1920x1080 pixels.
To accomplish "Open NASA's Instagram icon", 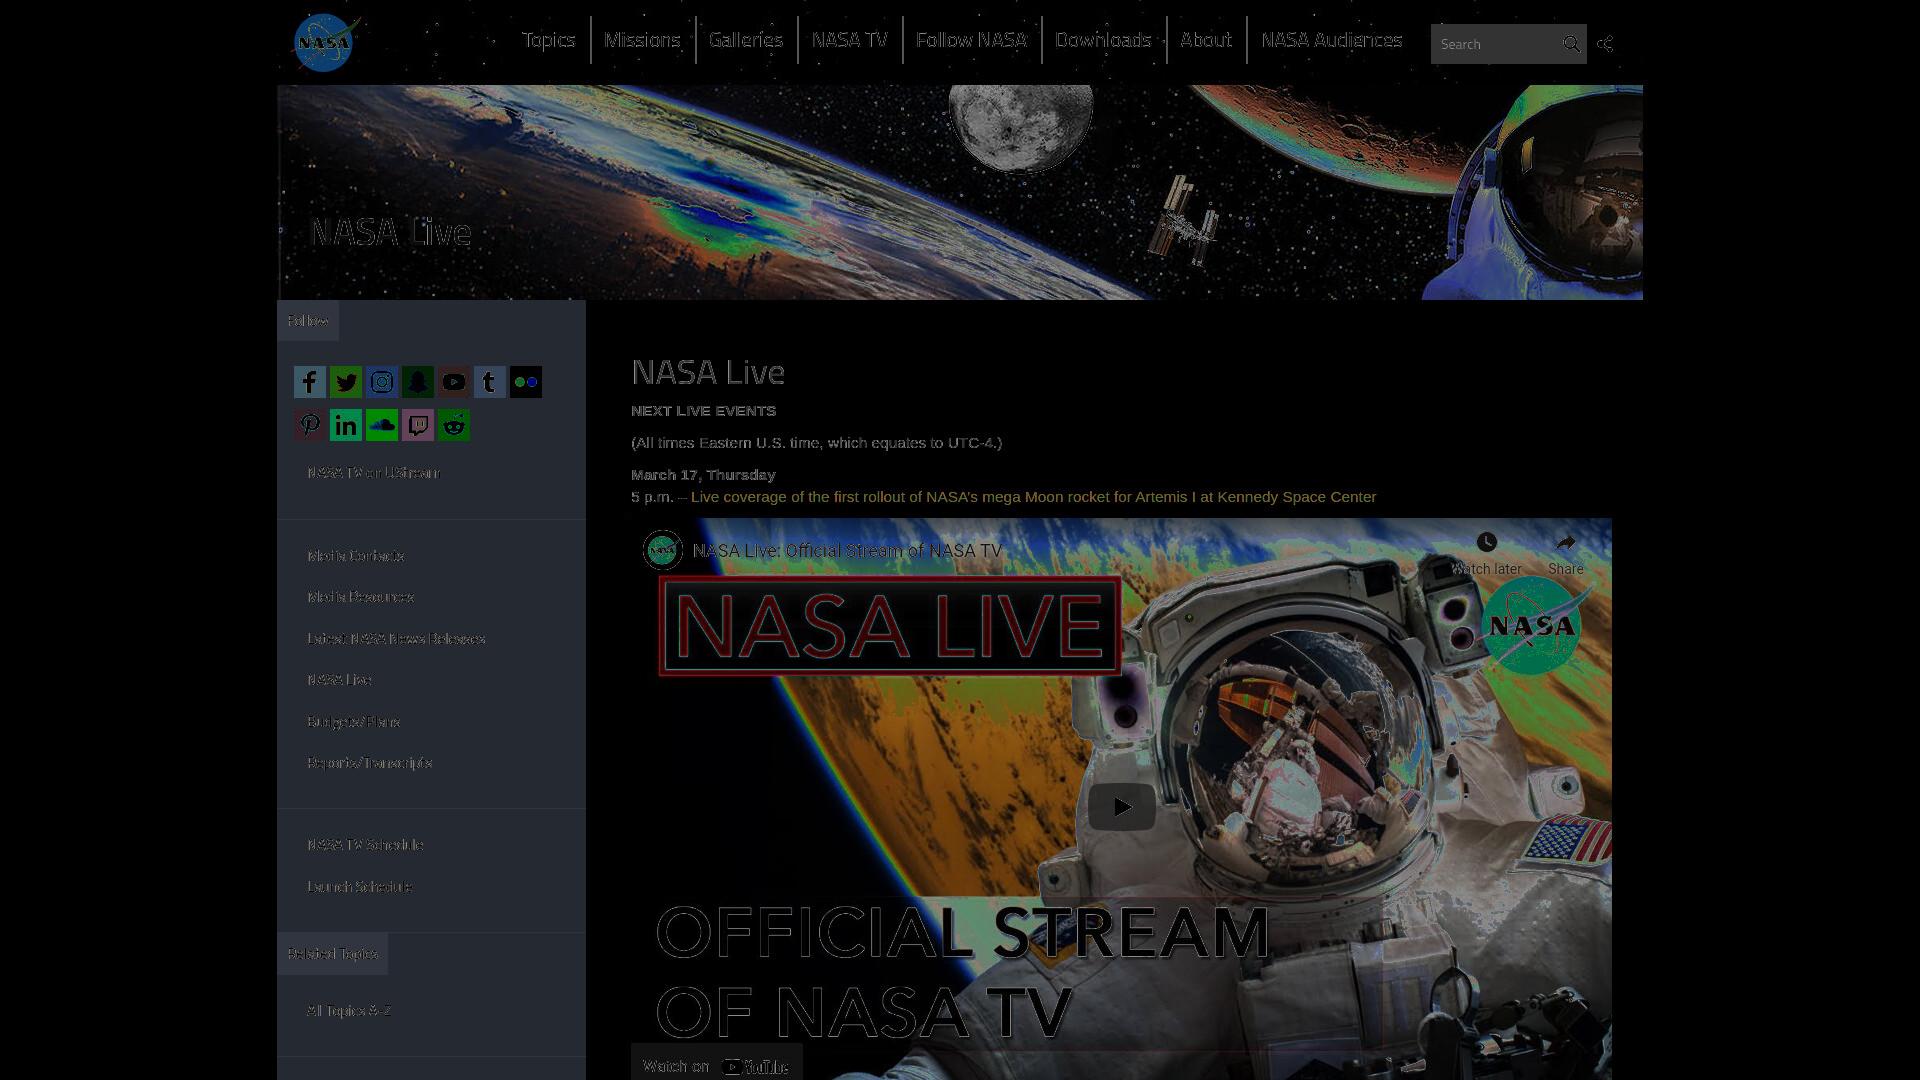I will (382, 382).
